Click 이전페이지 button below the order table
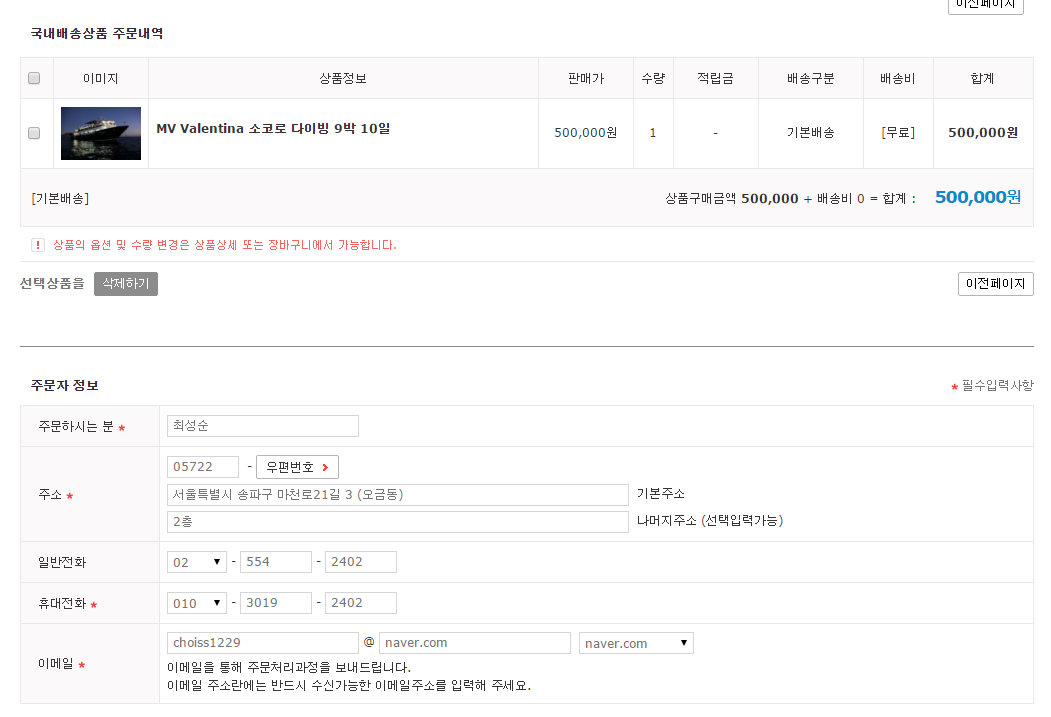Viewport: 1051px width, 717px height. [x=995, y=284]
